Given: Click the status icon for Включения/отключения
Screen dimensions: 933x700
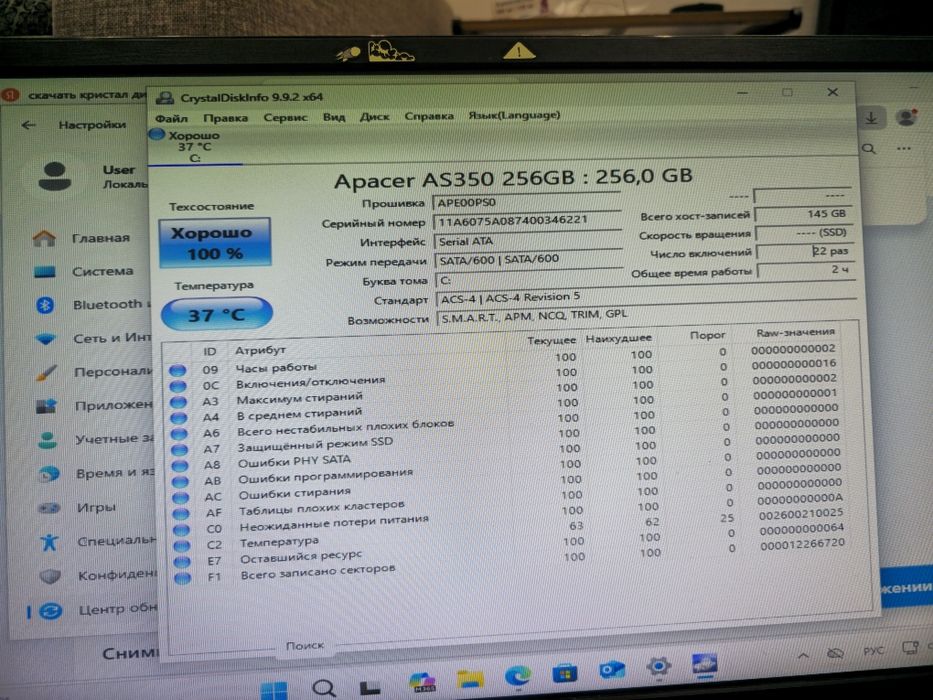Looking at the screenshot, I should click(x=178, y=386).
